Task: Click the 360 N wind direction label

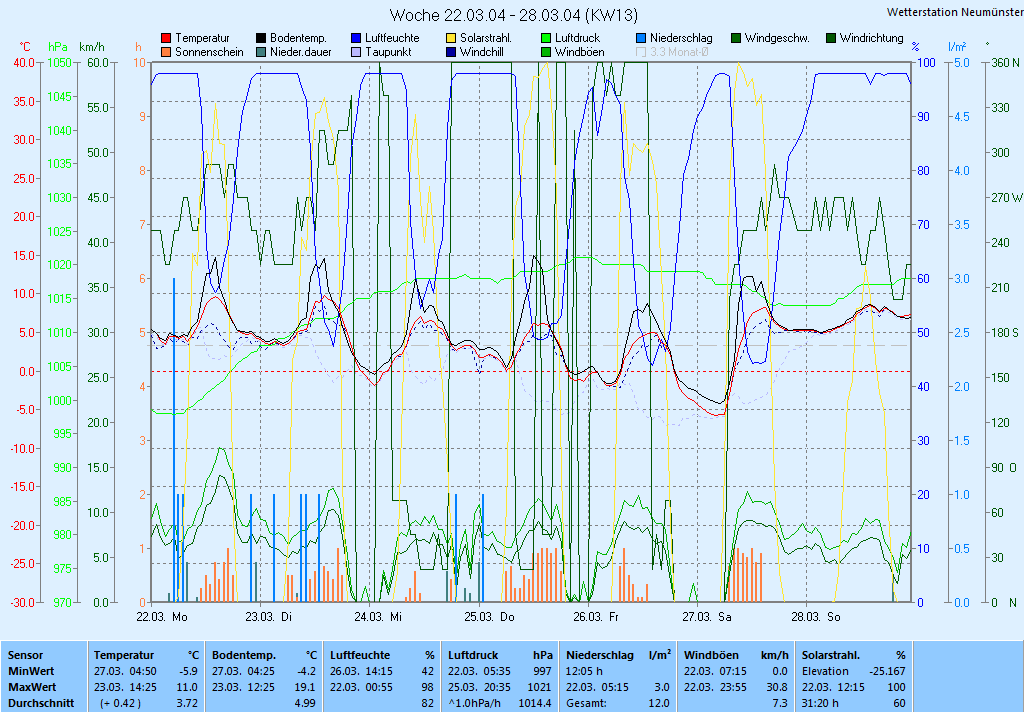Action: point(1005,63)
